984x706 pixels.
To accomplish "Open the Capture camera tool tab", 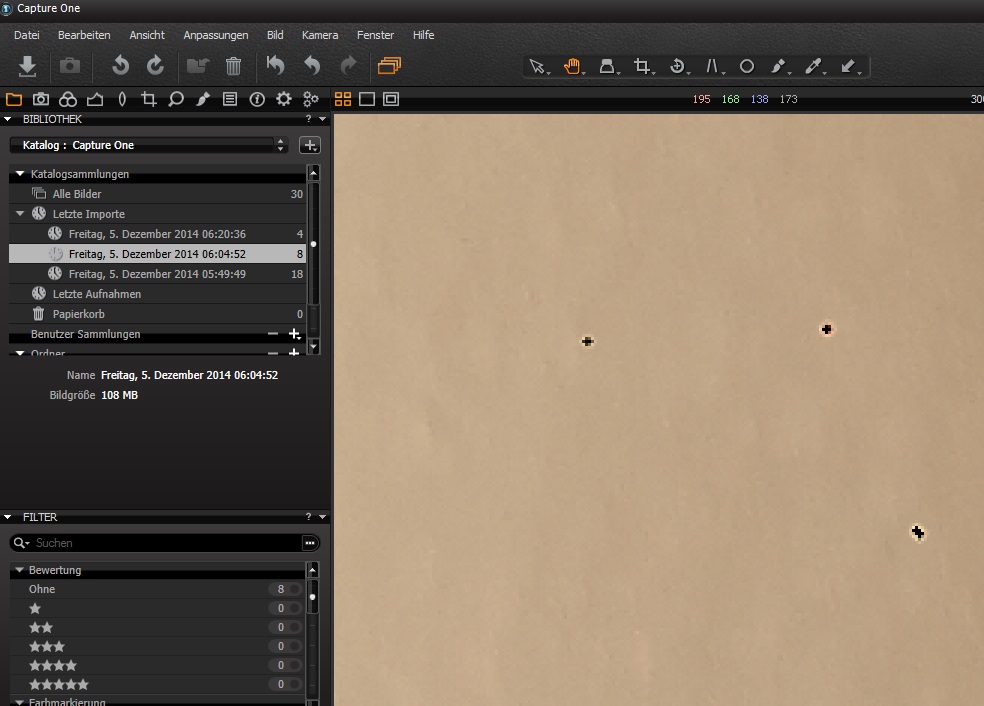I will [x=41, y=99].
